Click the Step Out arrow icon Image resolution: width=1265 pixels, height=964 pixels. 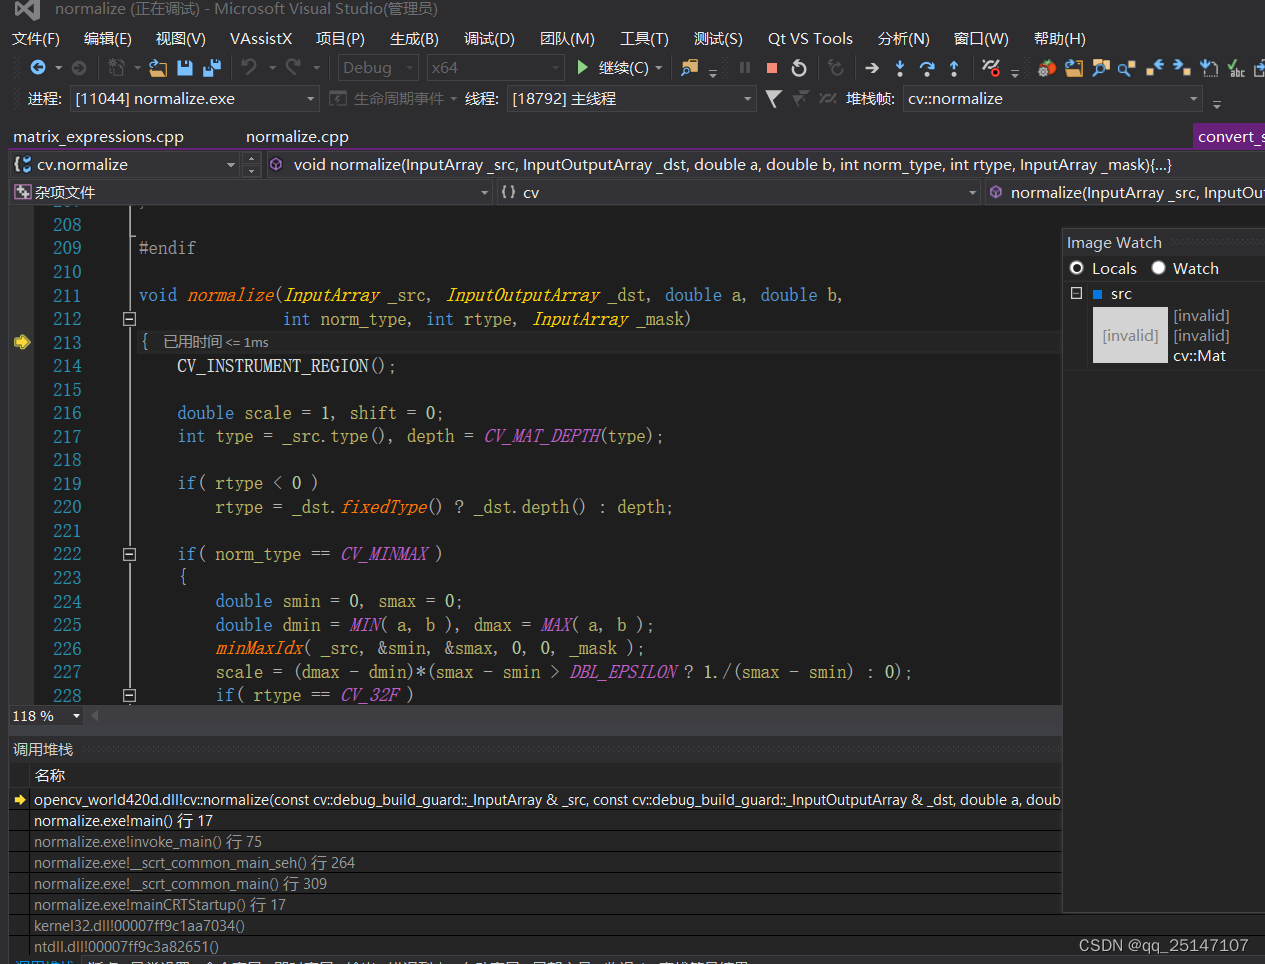pos(954,68)
